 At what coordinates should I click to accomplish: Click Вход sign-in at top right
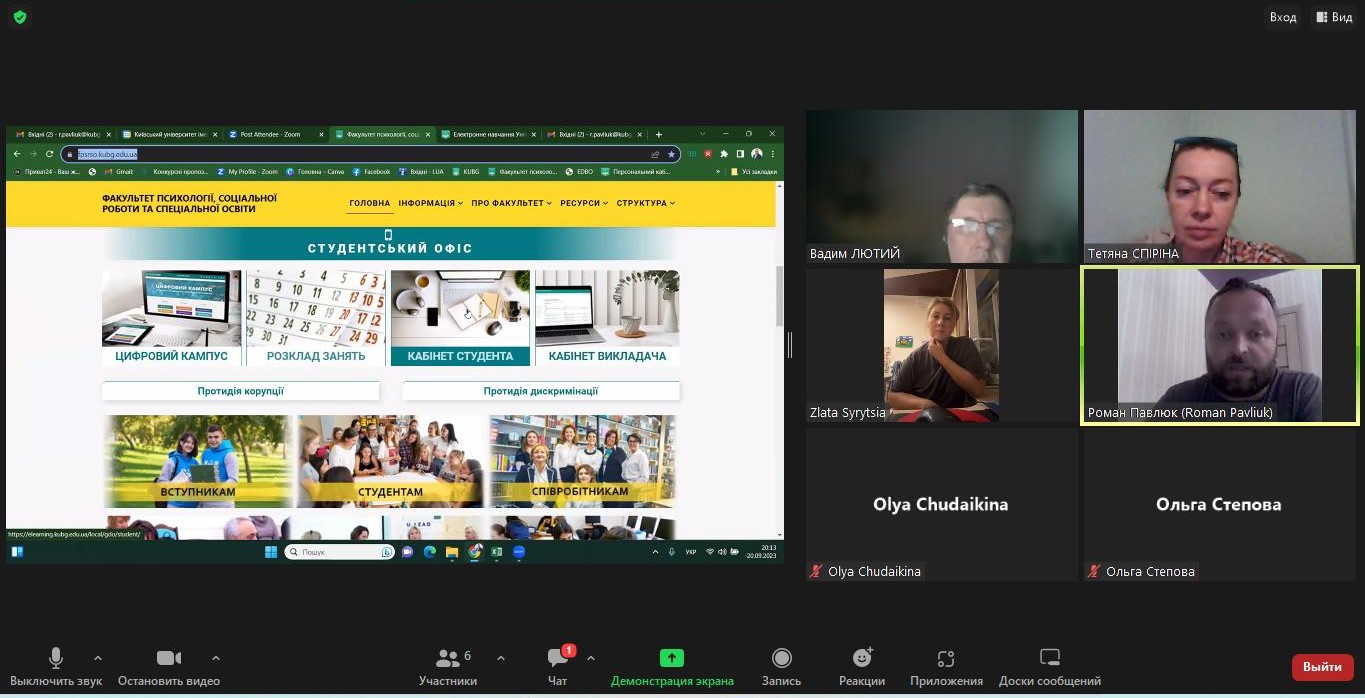click(1283, 17)
